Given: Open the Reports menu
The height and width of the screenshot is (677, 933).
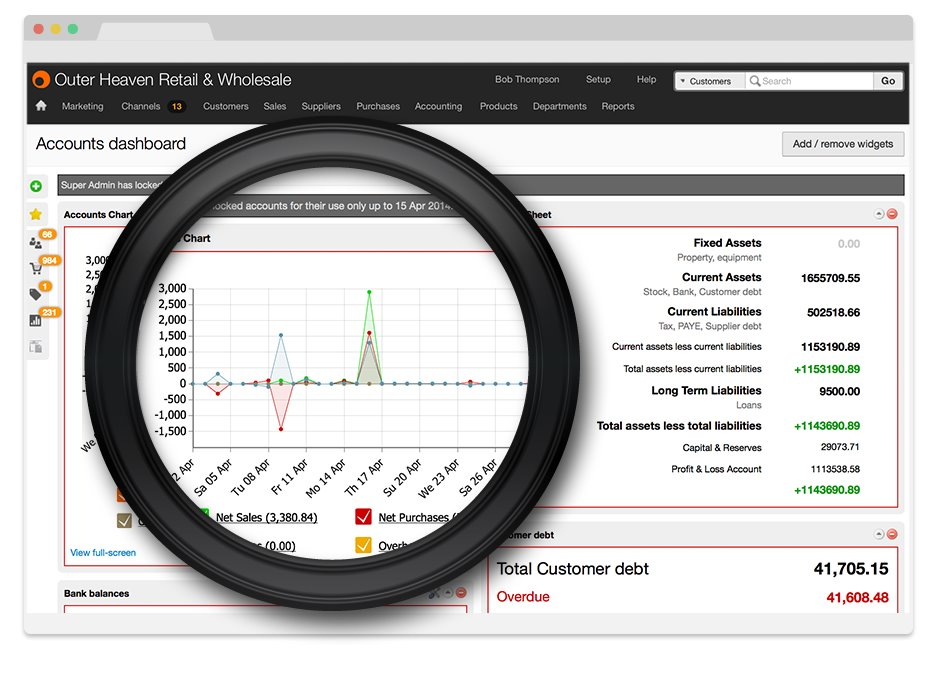Looking at the screenshot, I should click(x=617, y=106).
